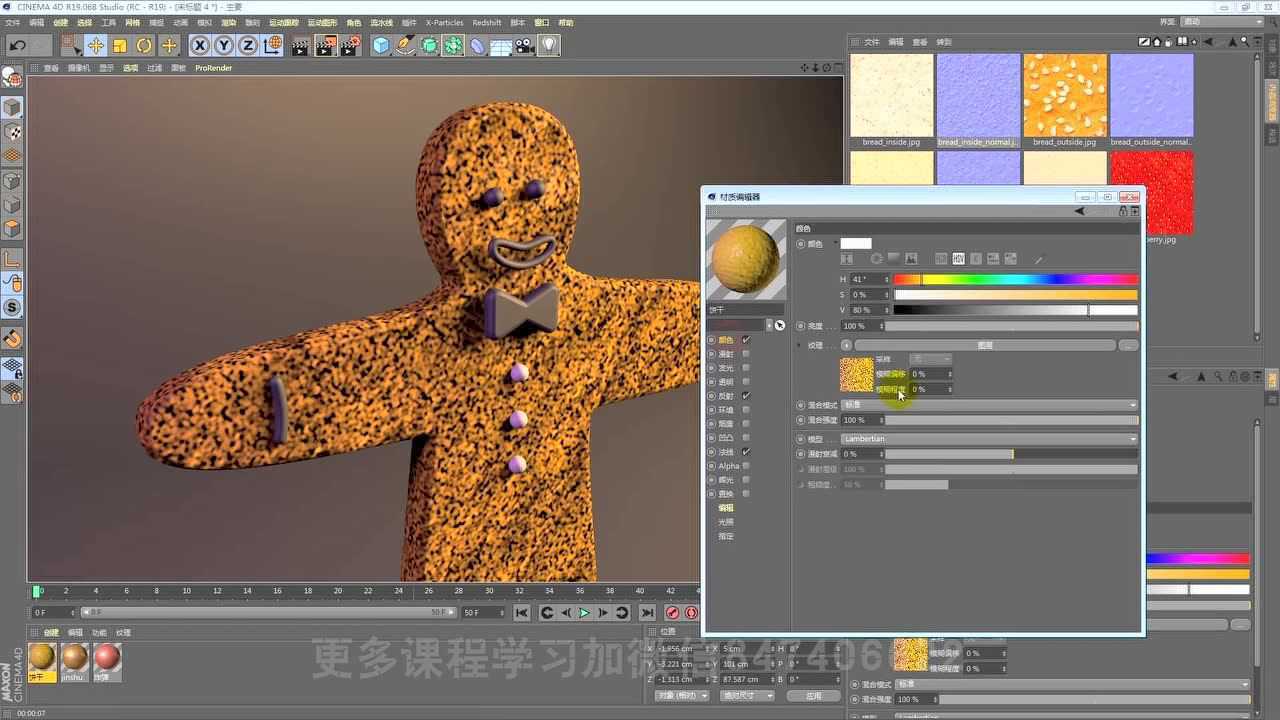Collapse the 纹理 disclosure triangle

tap(800, 345)
